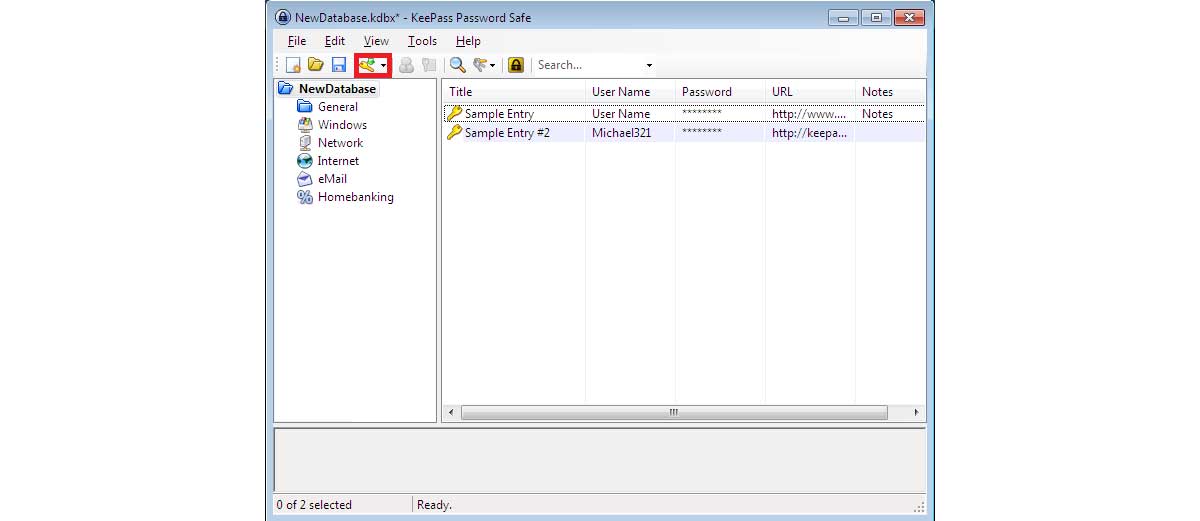Click the Homebanking percent icon
This screenshot has width=1200, height=521.
click(x=305, y=197)
